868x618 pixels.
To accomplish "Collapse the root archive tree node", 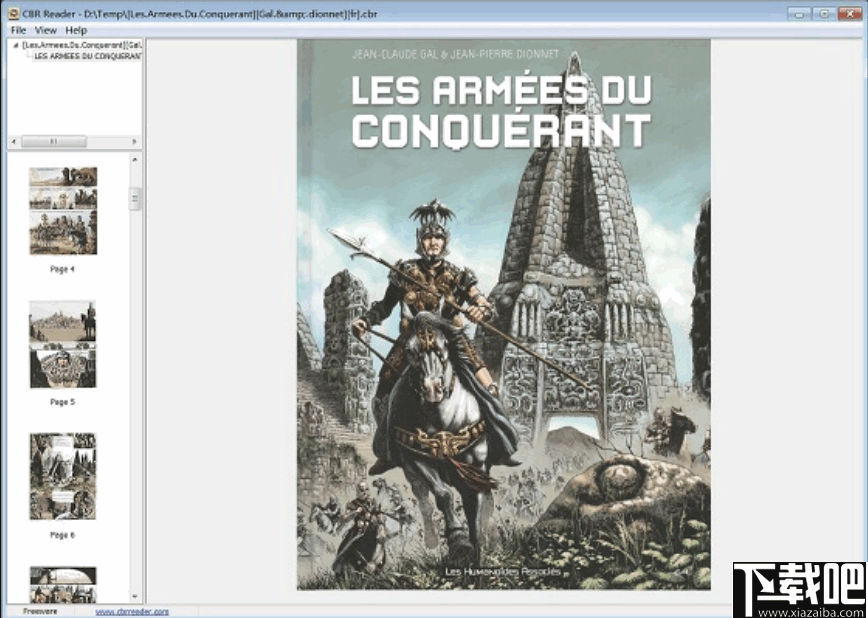I will click(x=16, y=45).
